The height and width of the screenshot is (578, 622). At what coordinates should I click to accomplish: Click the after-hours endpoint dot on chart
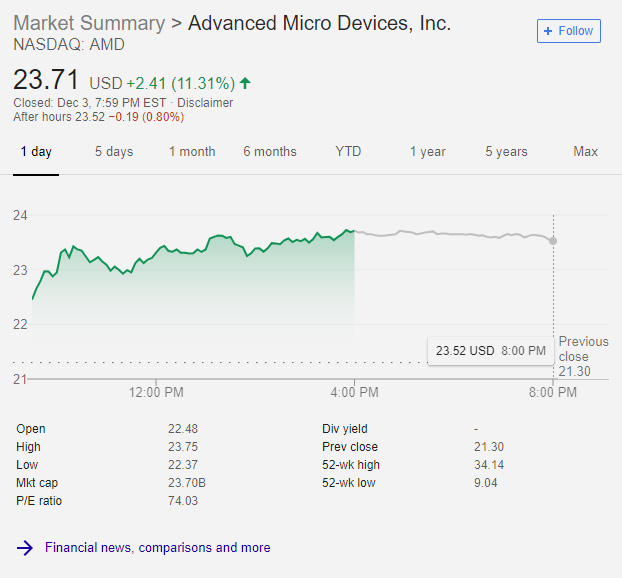click(x=553, y=241)
